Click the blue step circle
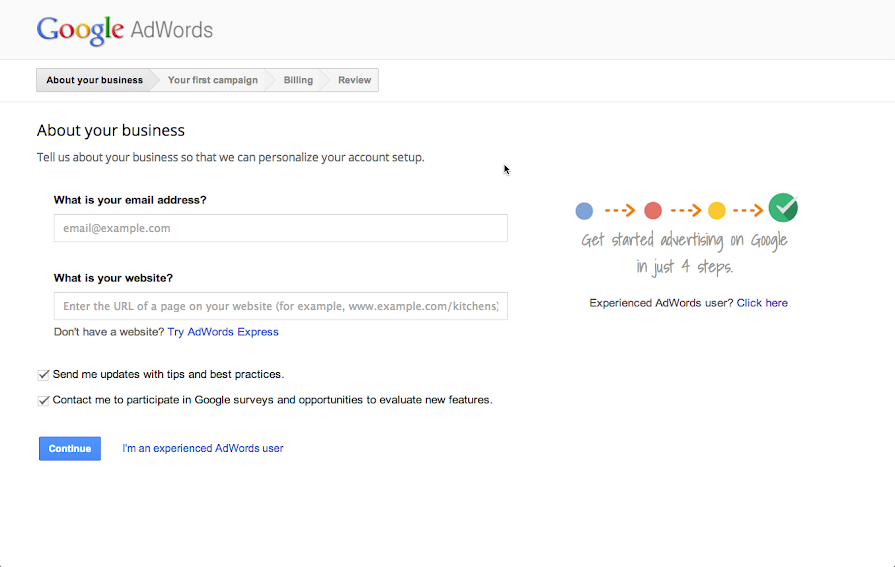 coord(585,211)
